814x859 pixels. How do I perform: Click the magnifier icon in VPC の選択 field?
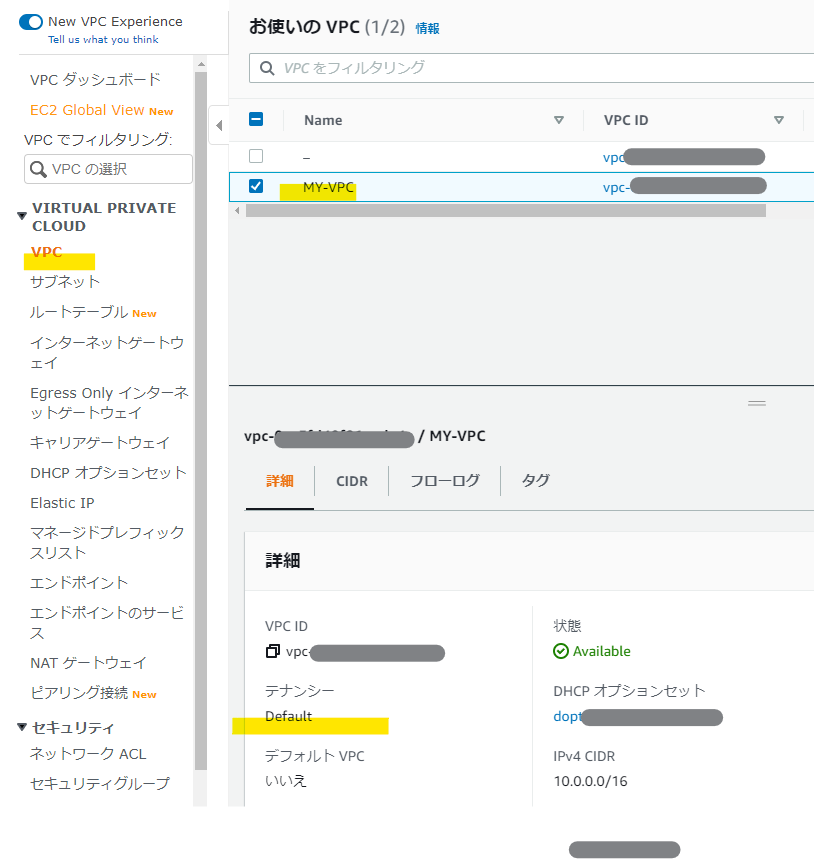[38, 169]
